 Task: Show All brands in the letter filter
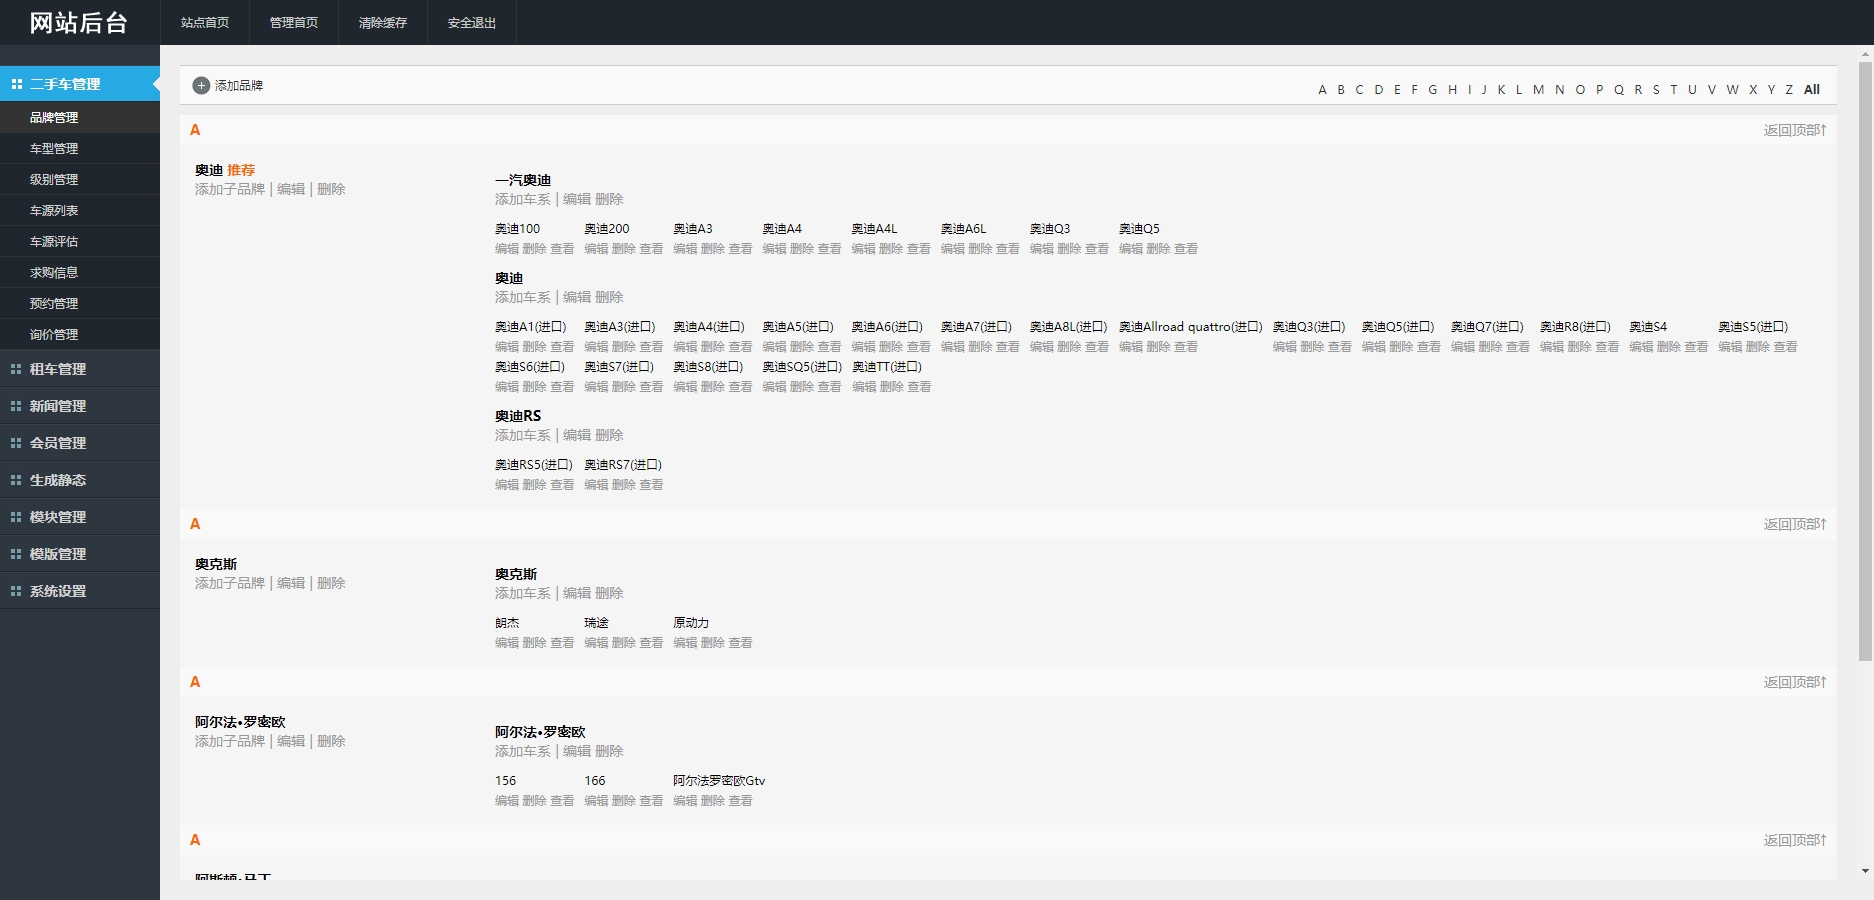1812,90
